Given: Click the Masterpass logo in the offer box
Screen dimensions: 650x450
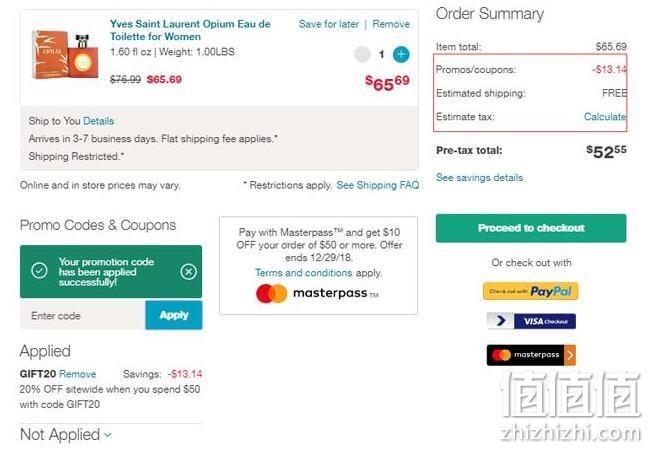Looking at the screenshot, I should pos(317,293).
